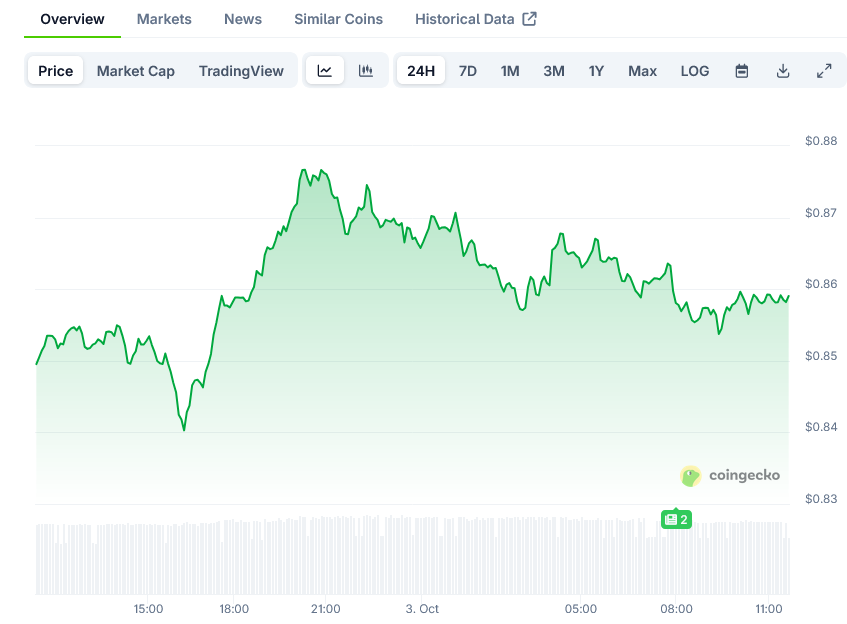Go to Similar Coins tab

(338, 19)
